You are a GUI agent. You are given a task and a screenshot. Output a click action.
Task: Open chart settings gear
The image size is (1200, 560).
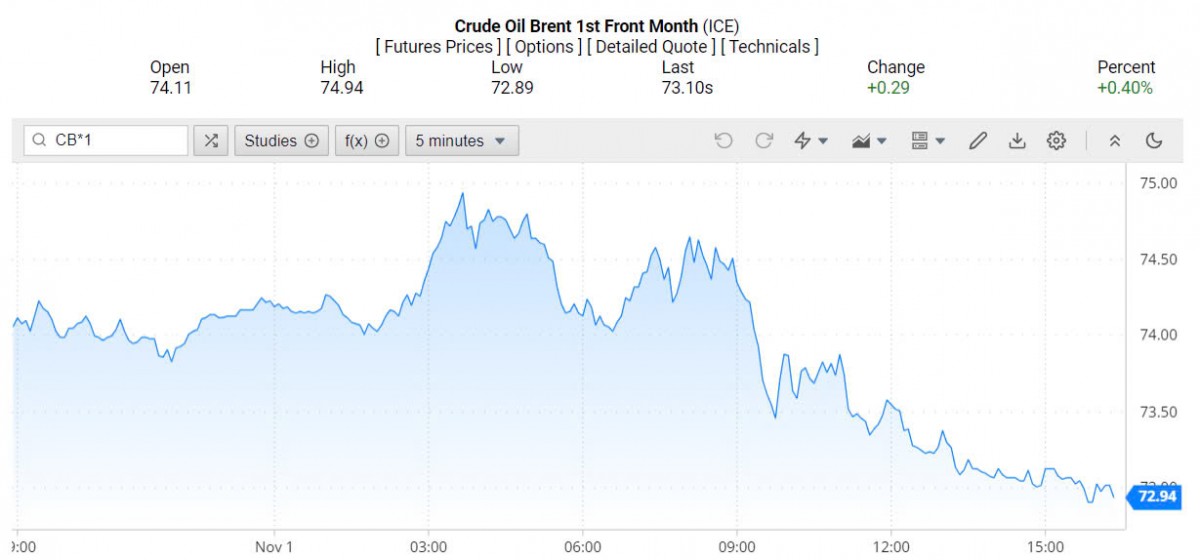[1056, 141]
